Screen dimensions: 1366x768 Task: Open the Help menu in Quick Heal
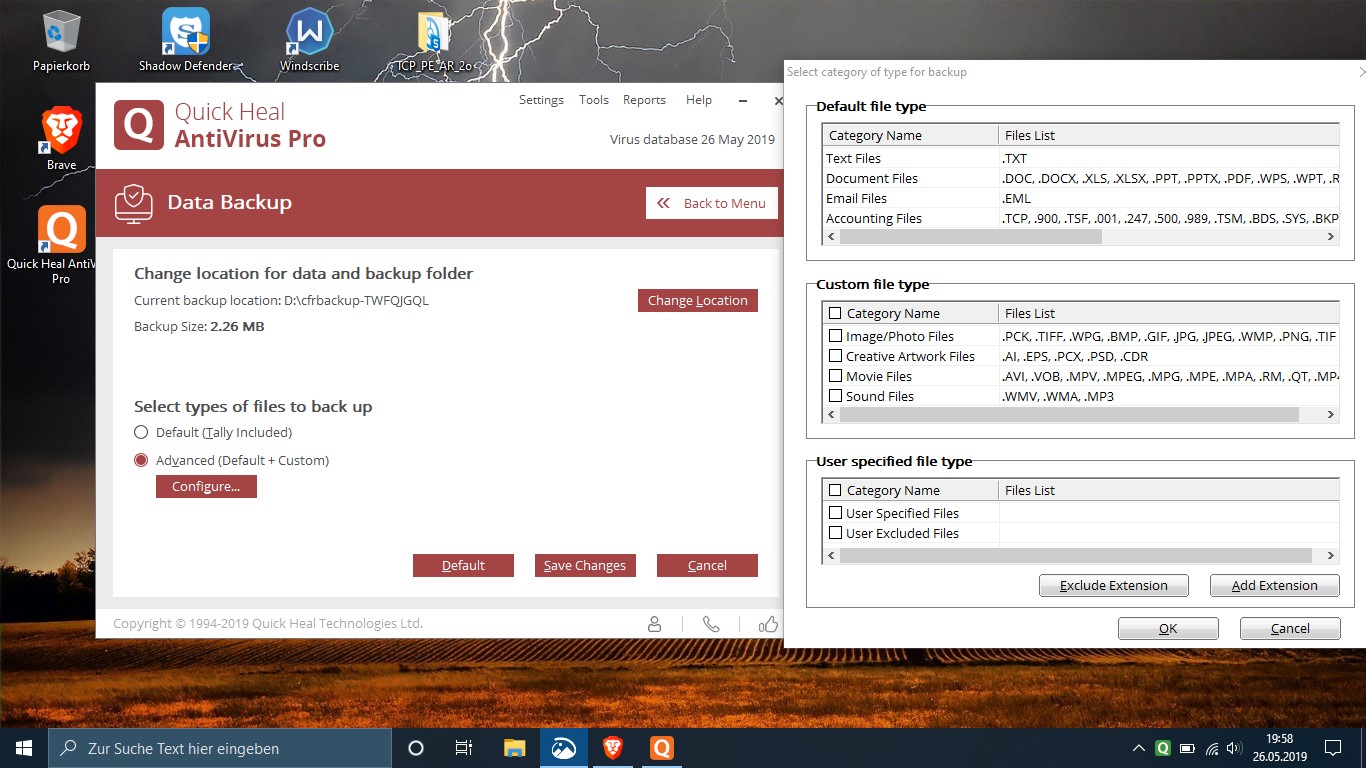click(x=699, y=100)
